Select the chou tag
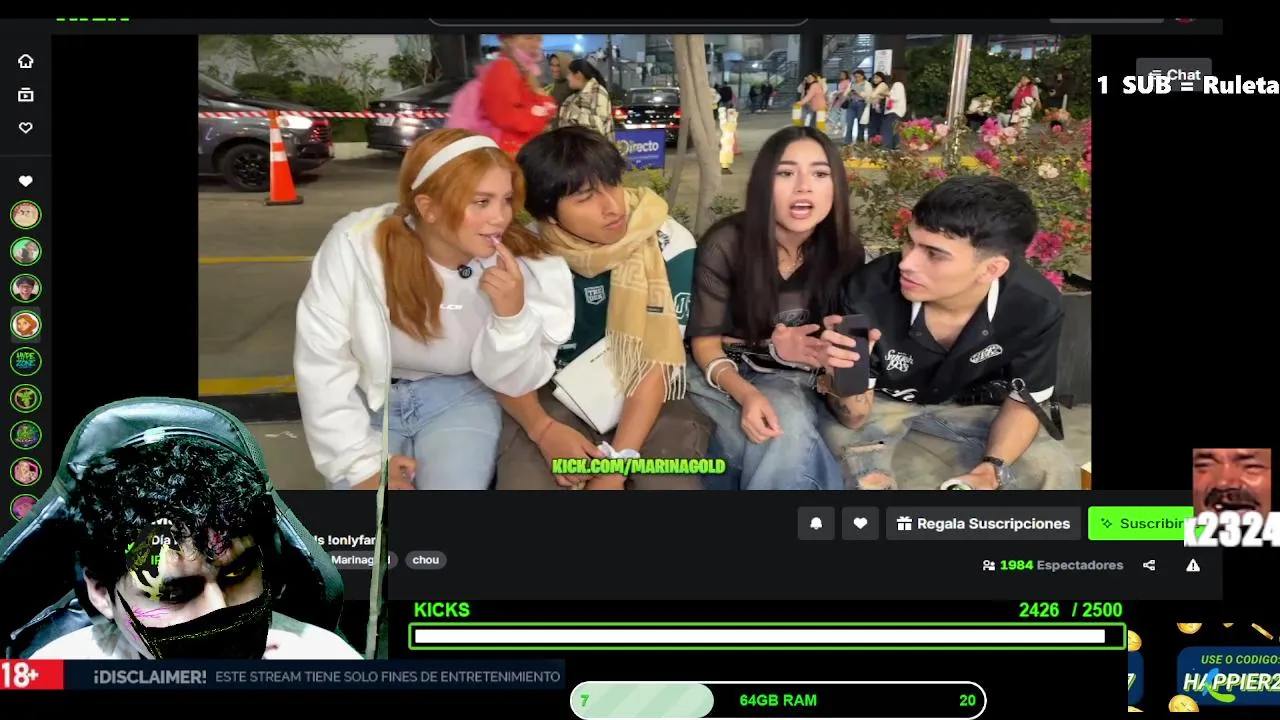1280x720 pixels. (x=426, y=560)
